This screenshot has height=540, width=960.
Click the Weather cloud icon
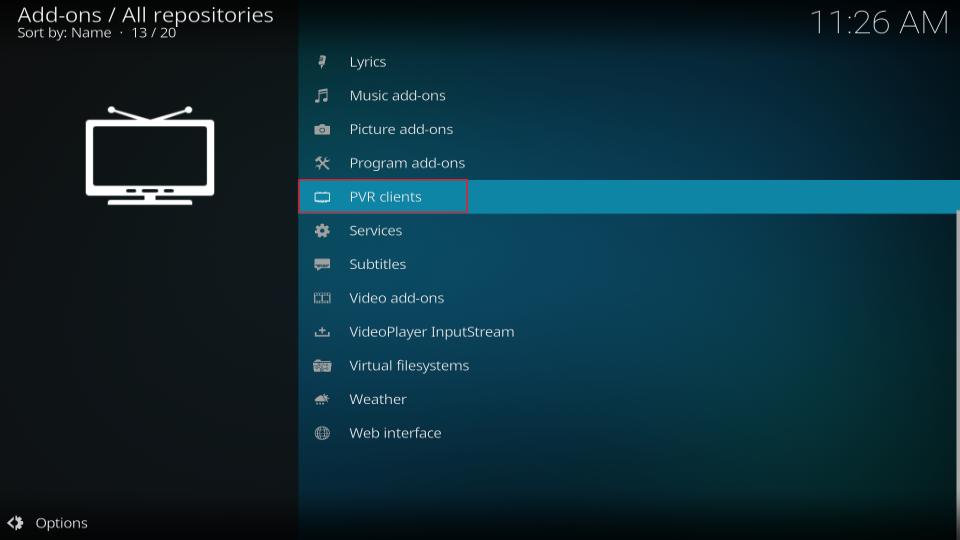(x=322, y=399)
